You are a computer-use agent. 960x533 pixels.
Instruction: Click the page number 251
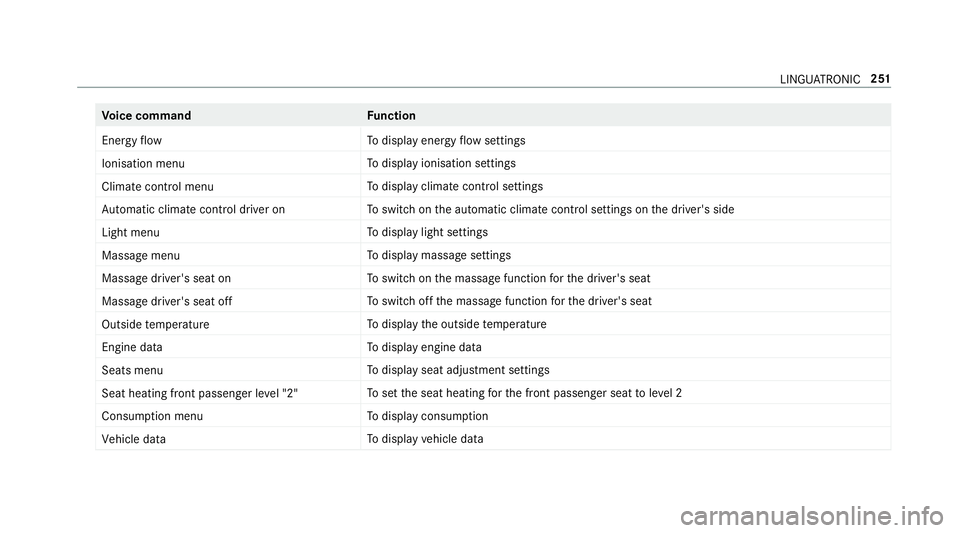[x=880, y=79]
